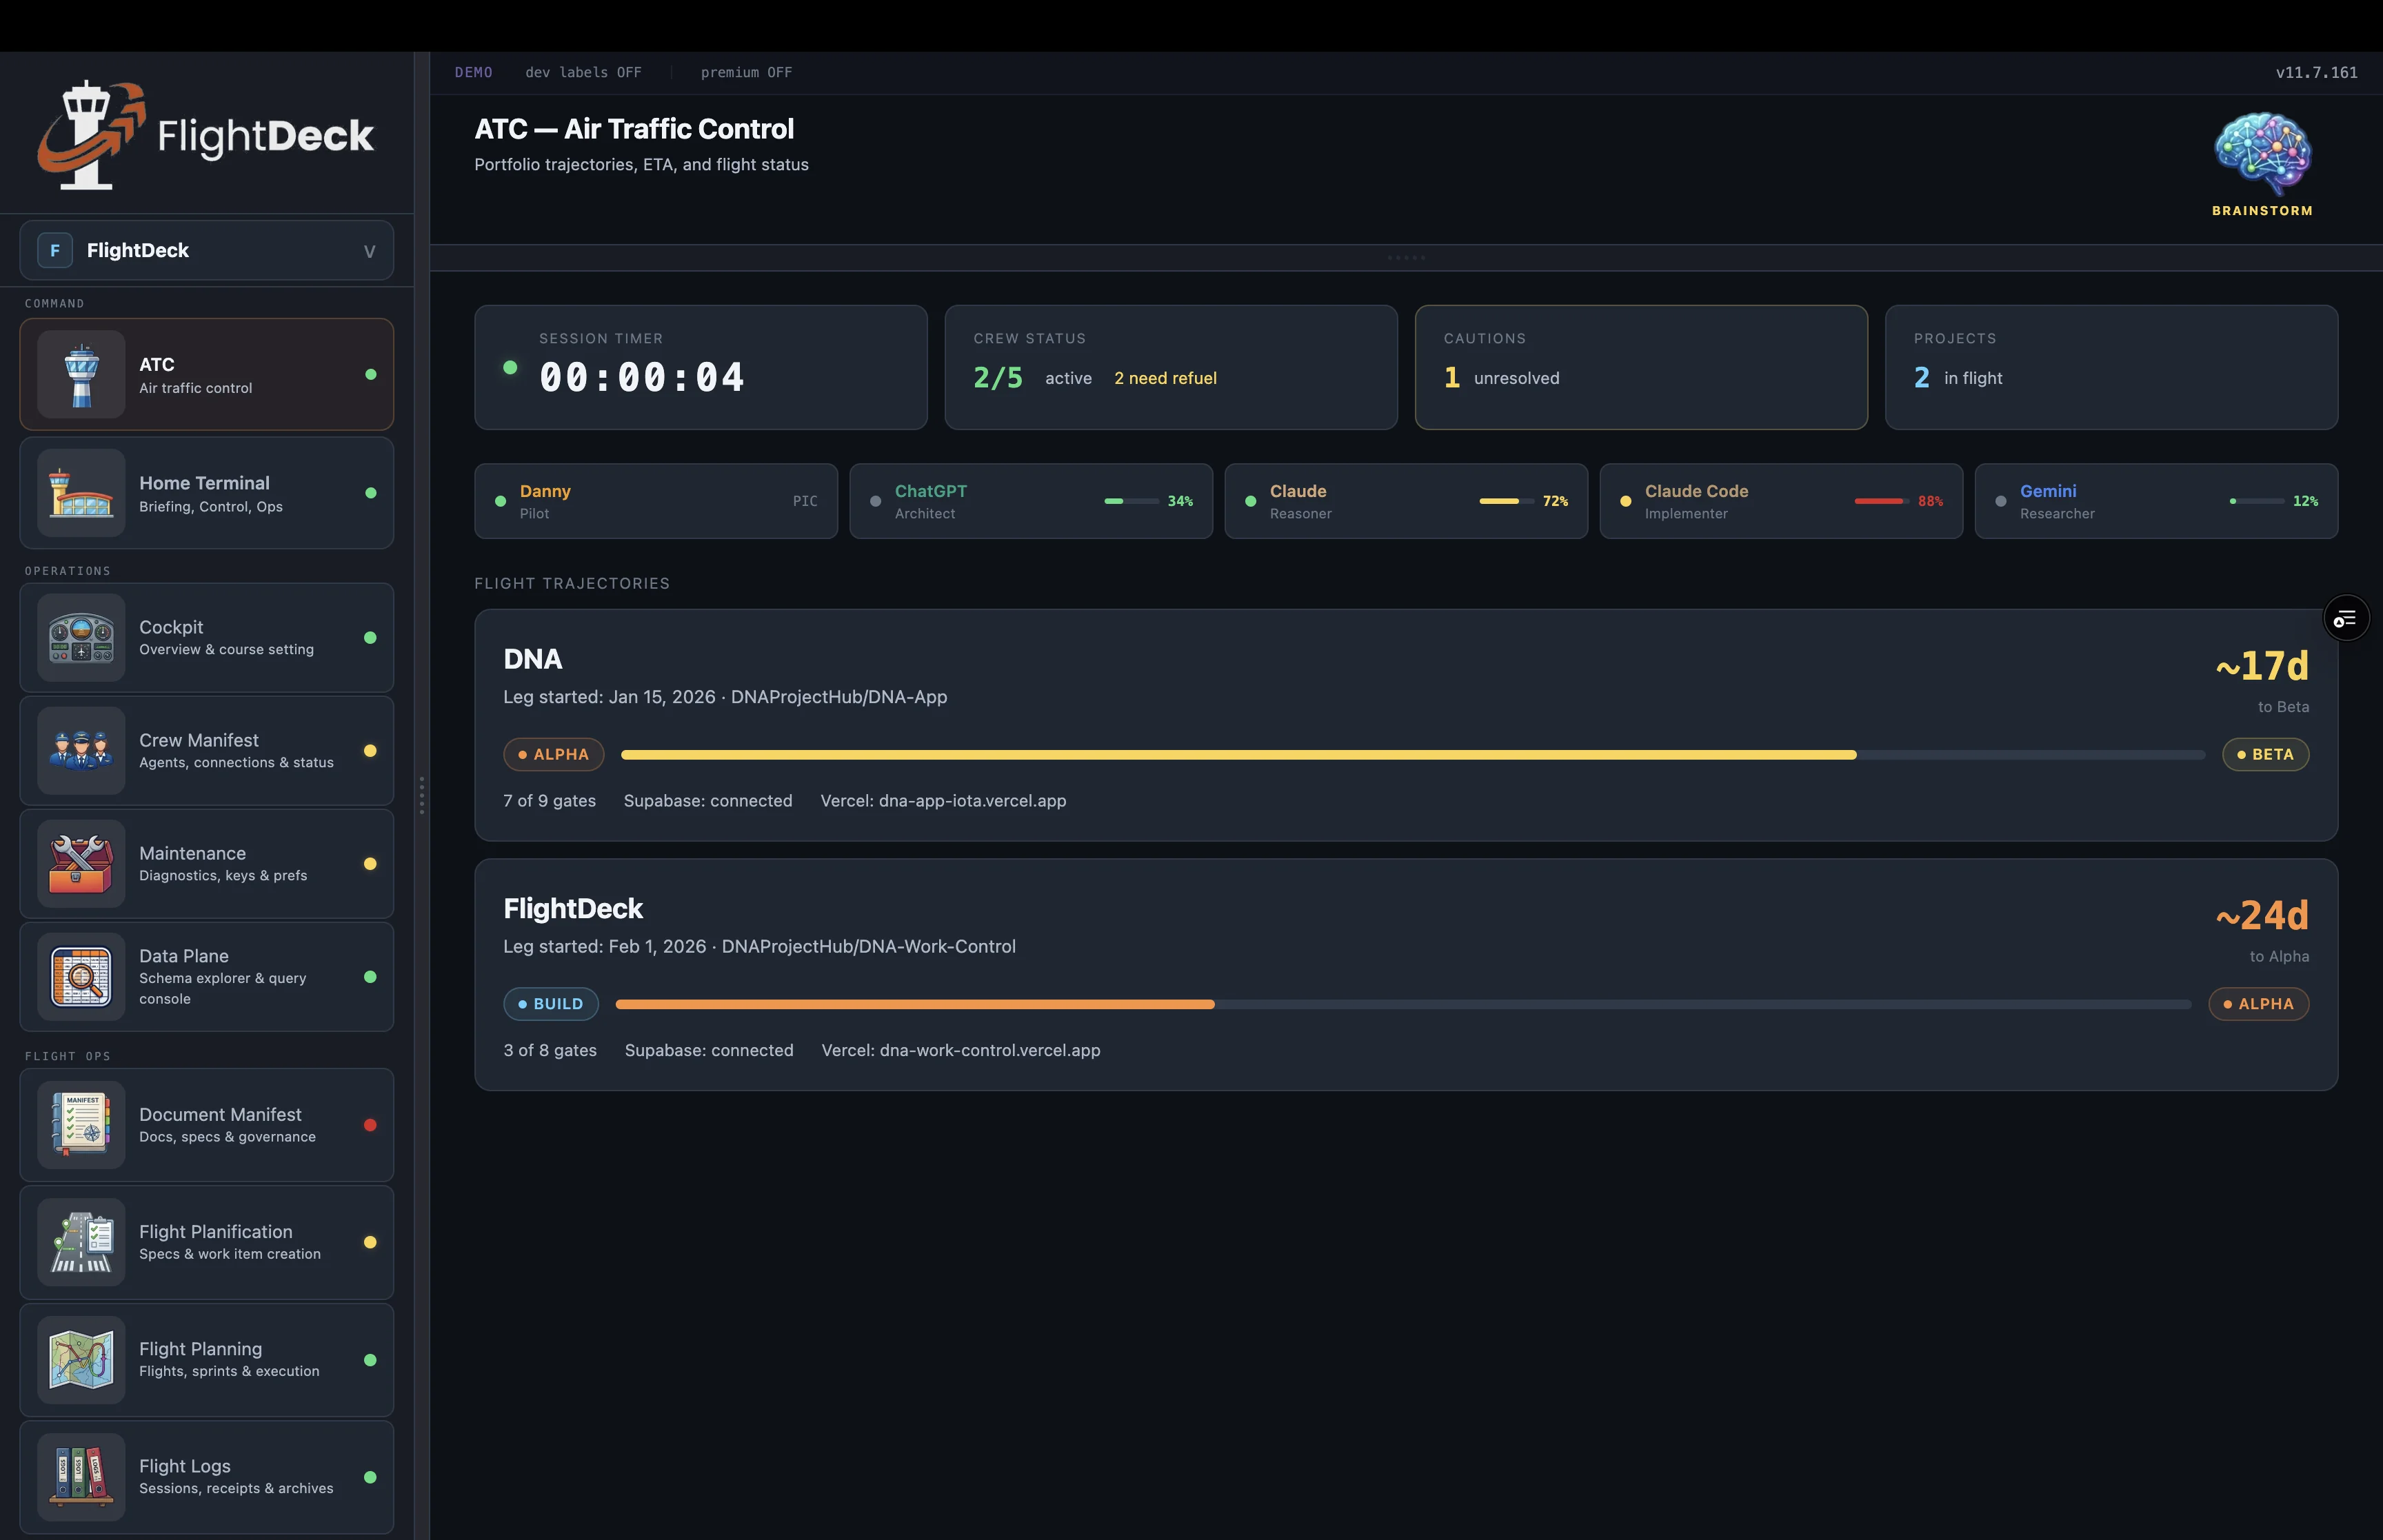Expand the header drag handle dots
This screenshot has width=2383, height=1540.
pyautogui.click(x=1407, y=257)
